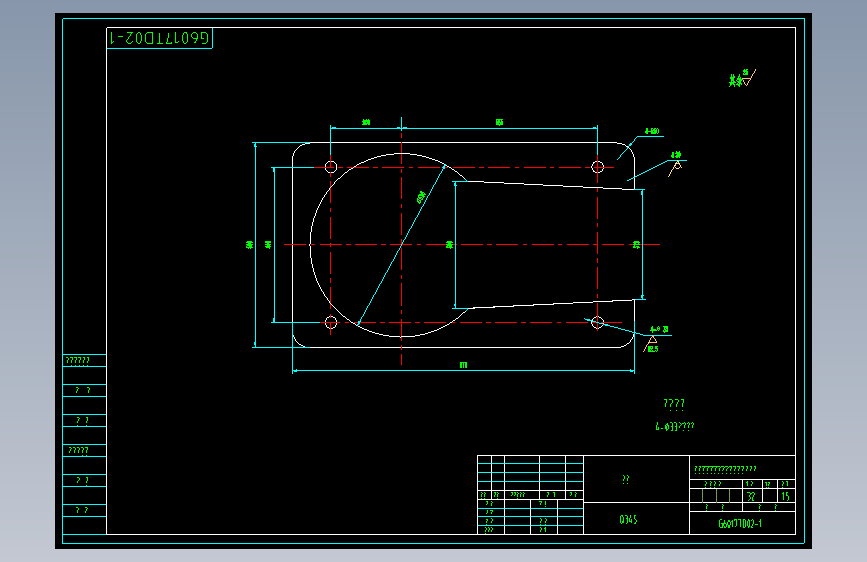Click the 4-R corner radius leader label
Screen dimensions: 867x562
point(652,132)
